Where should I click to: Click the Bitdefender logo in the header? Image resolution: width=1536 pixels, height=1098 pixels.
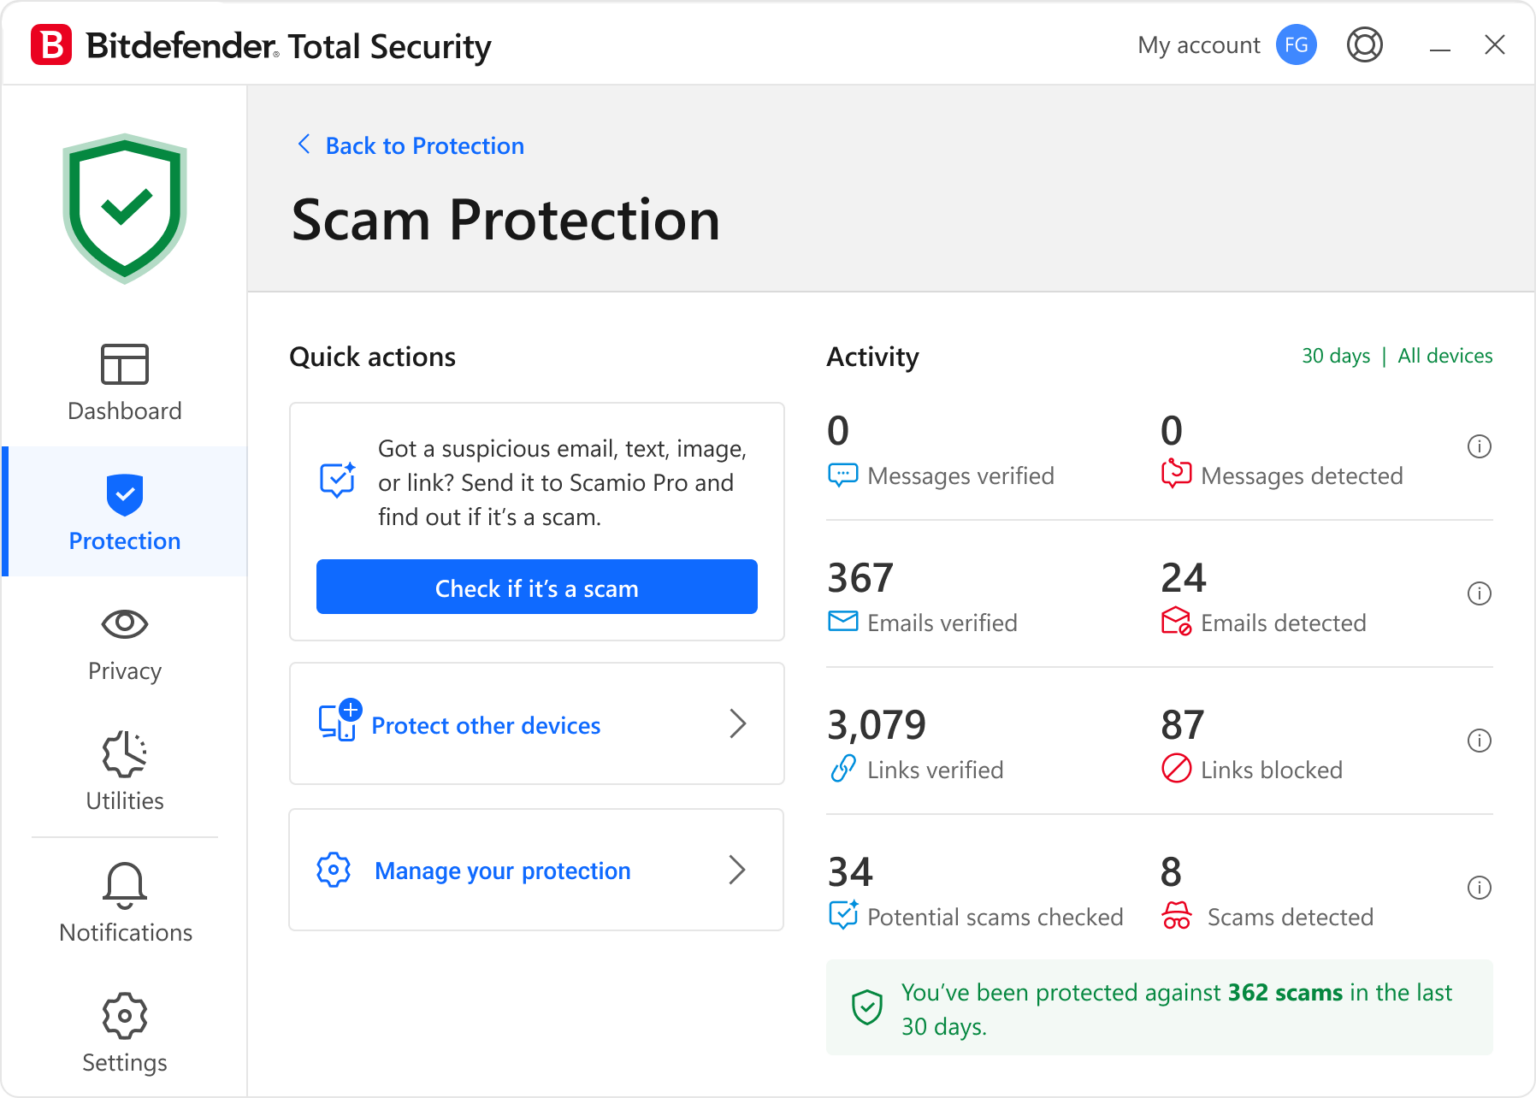point(52,44)
